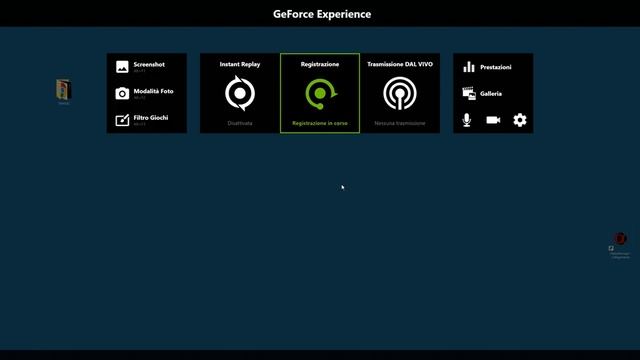The image size is (640, 360).
Task: Stop recording via green Registrazione icon
Action: (321, 94)
